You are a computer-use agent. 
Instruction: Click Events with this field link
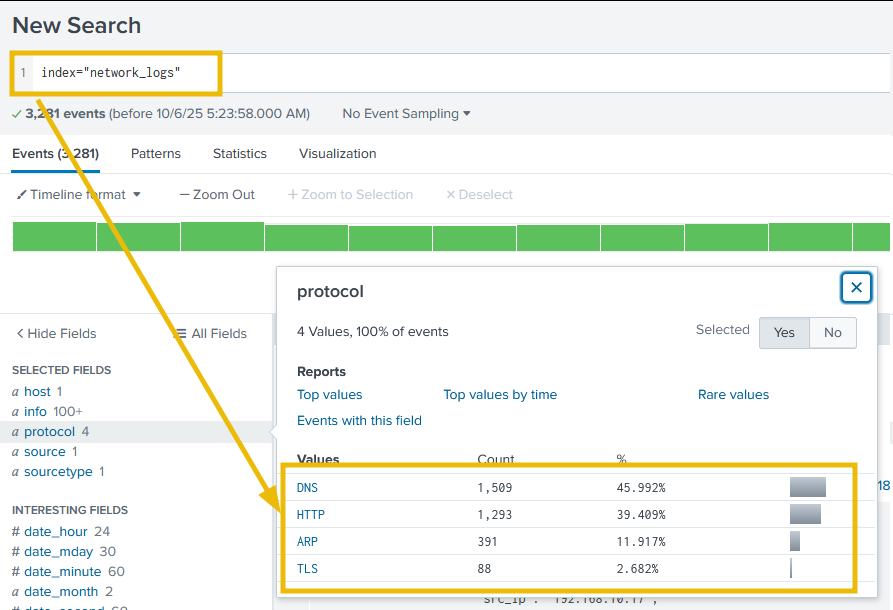click(x=359, y=421)
